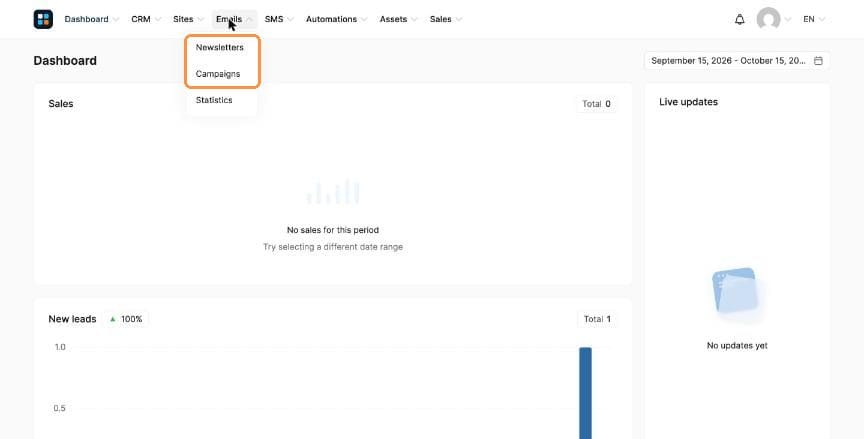Click the Sales card heading
864x439 pixels.
coord(61,104)
